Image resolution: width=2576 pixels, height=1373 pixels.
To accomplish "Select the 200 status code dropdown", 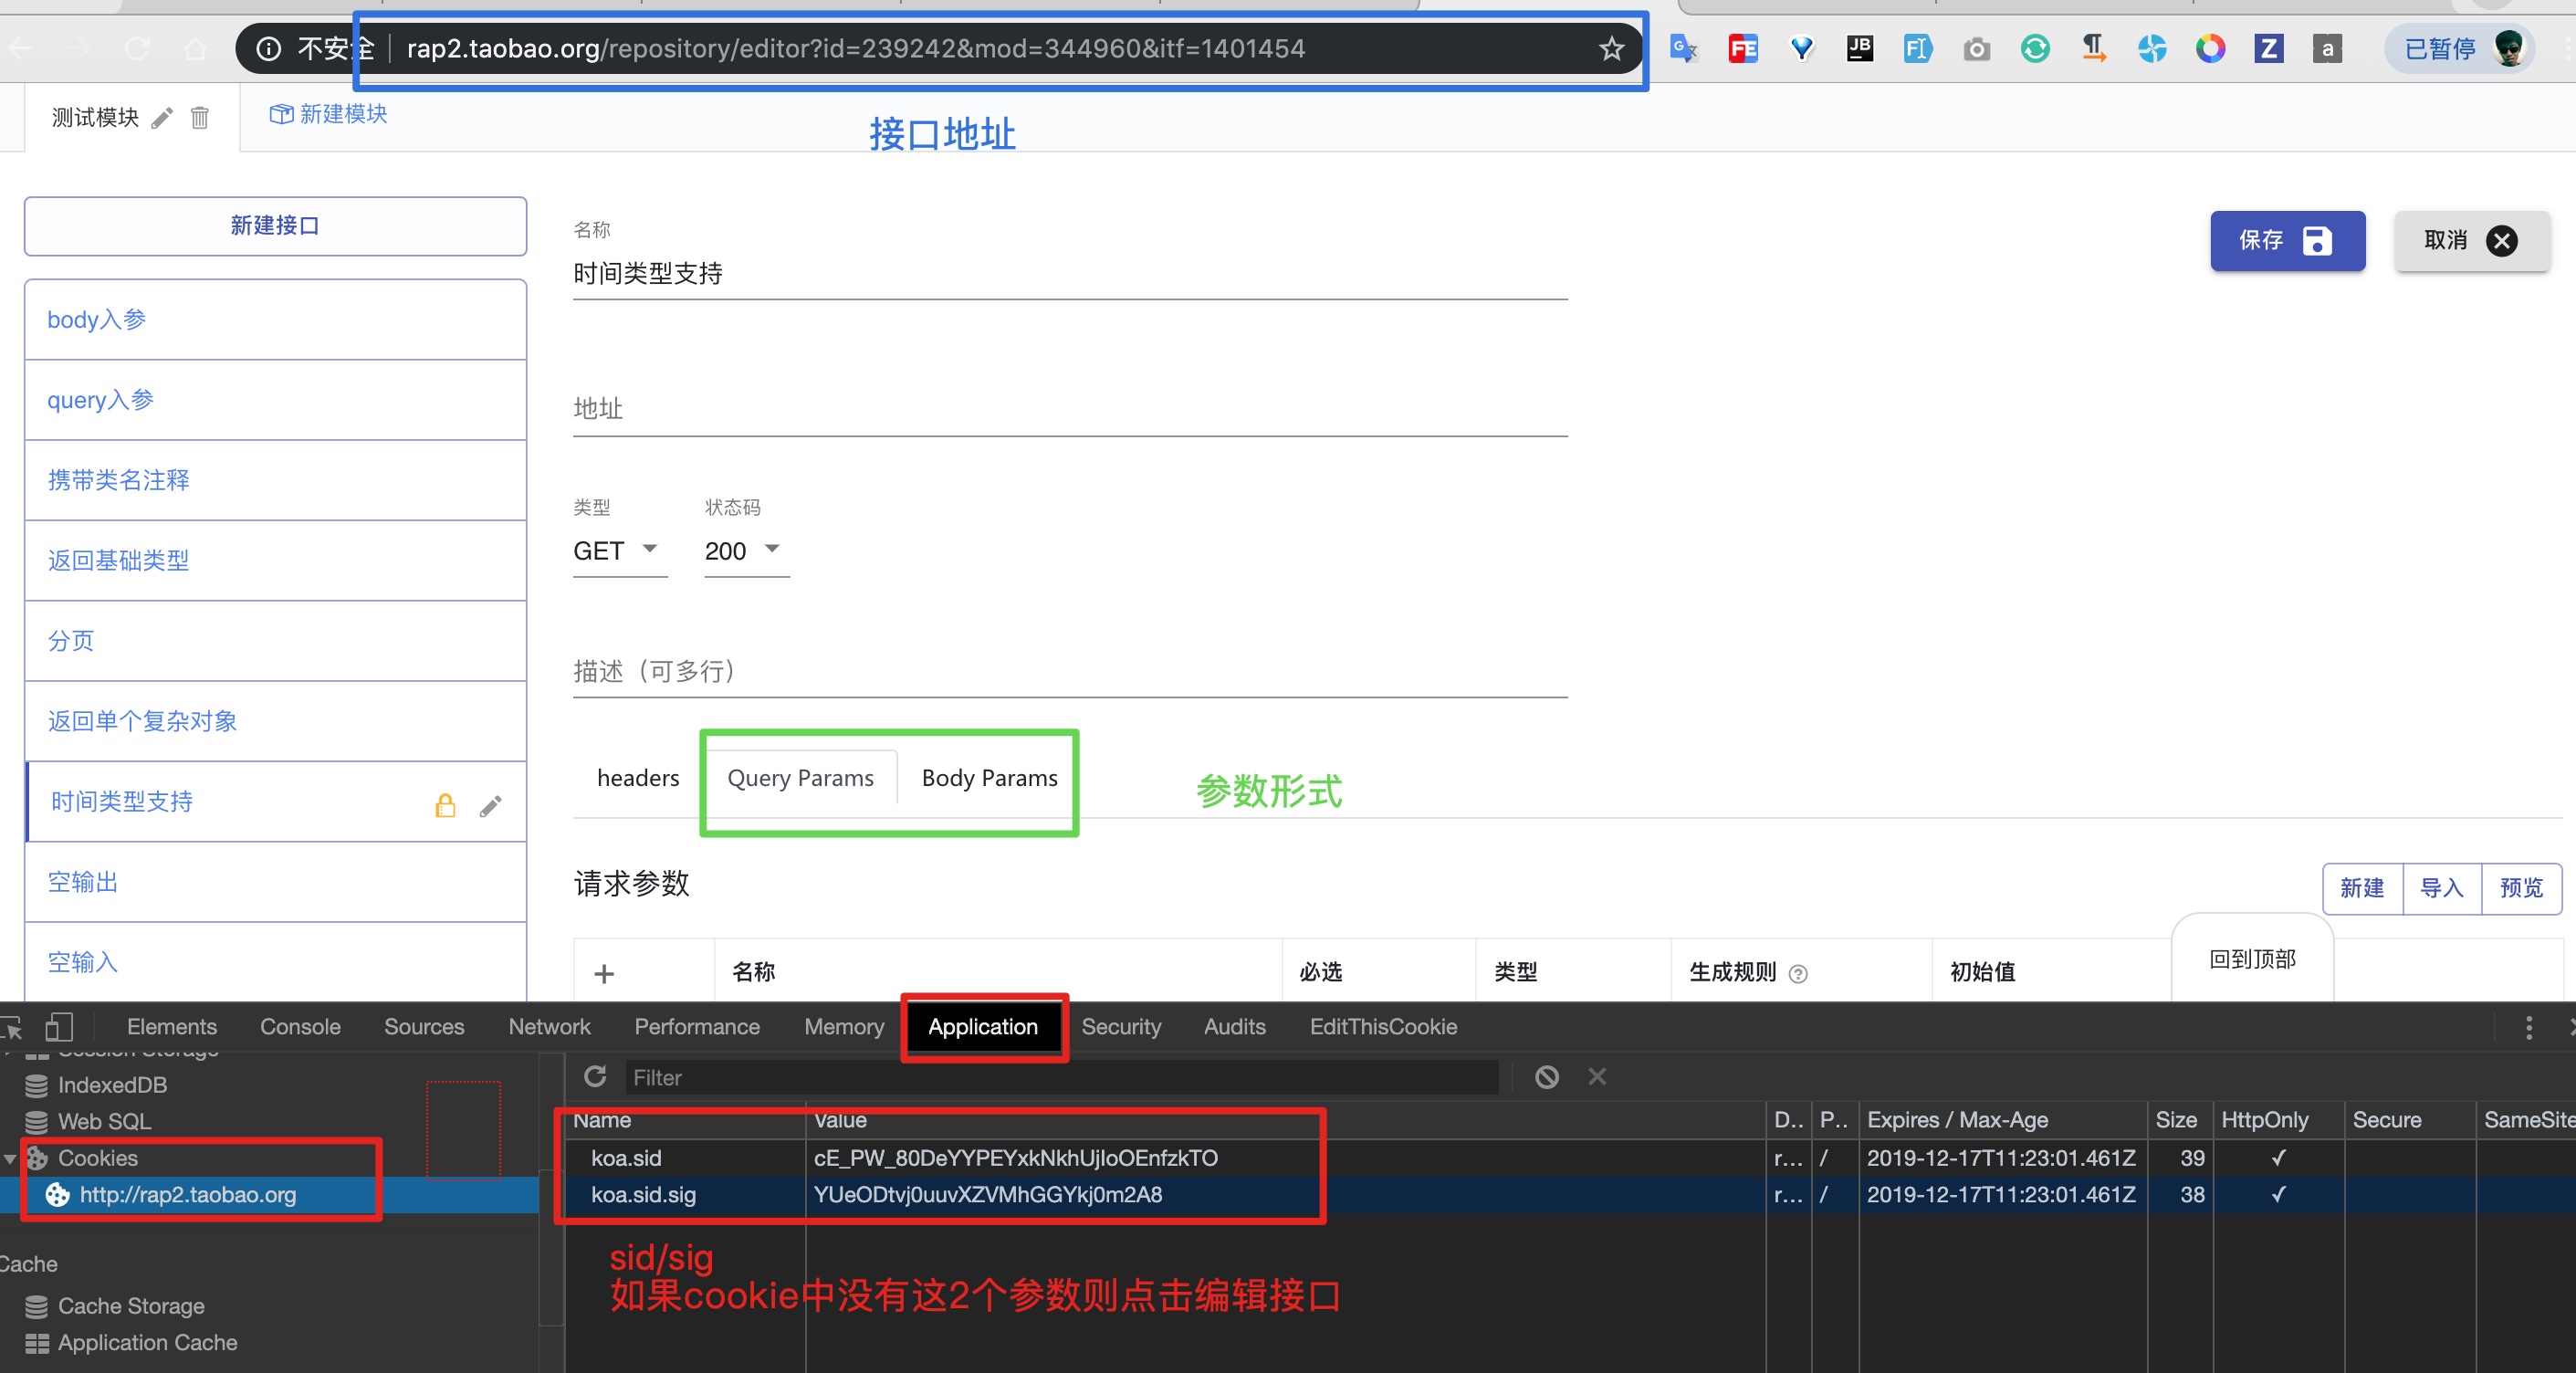I will pos(743,550).
